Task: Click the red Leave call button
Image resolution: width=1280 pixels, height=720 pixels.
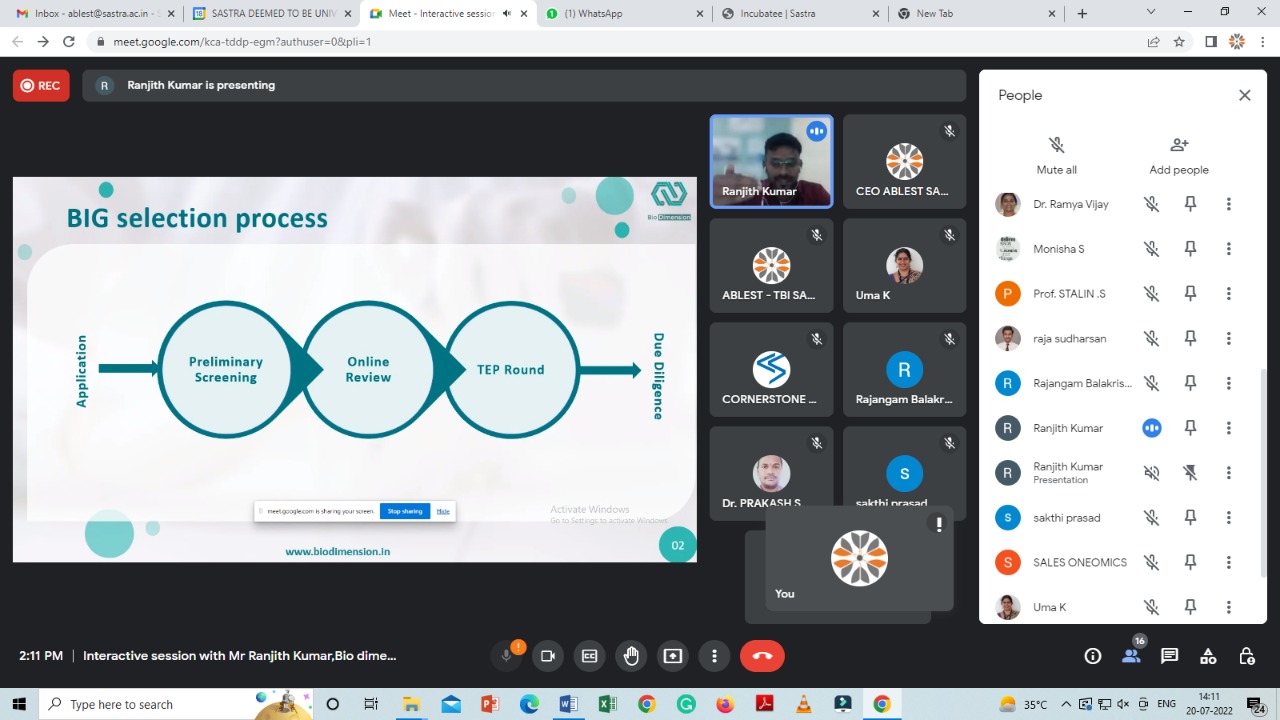Action: pos(762,656)
